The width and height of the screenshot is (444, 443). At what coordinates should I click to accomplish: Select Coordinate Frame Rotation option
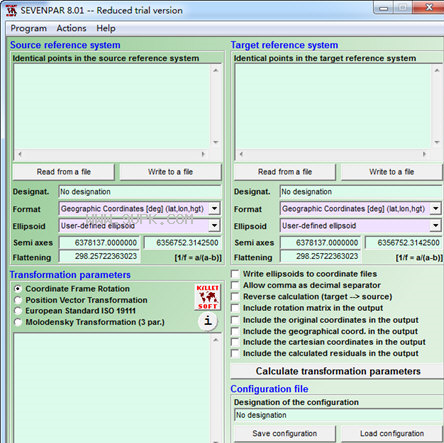(x=18, y=289)
